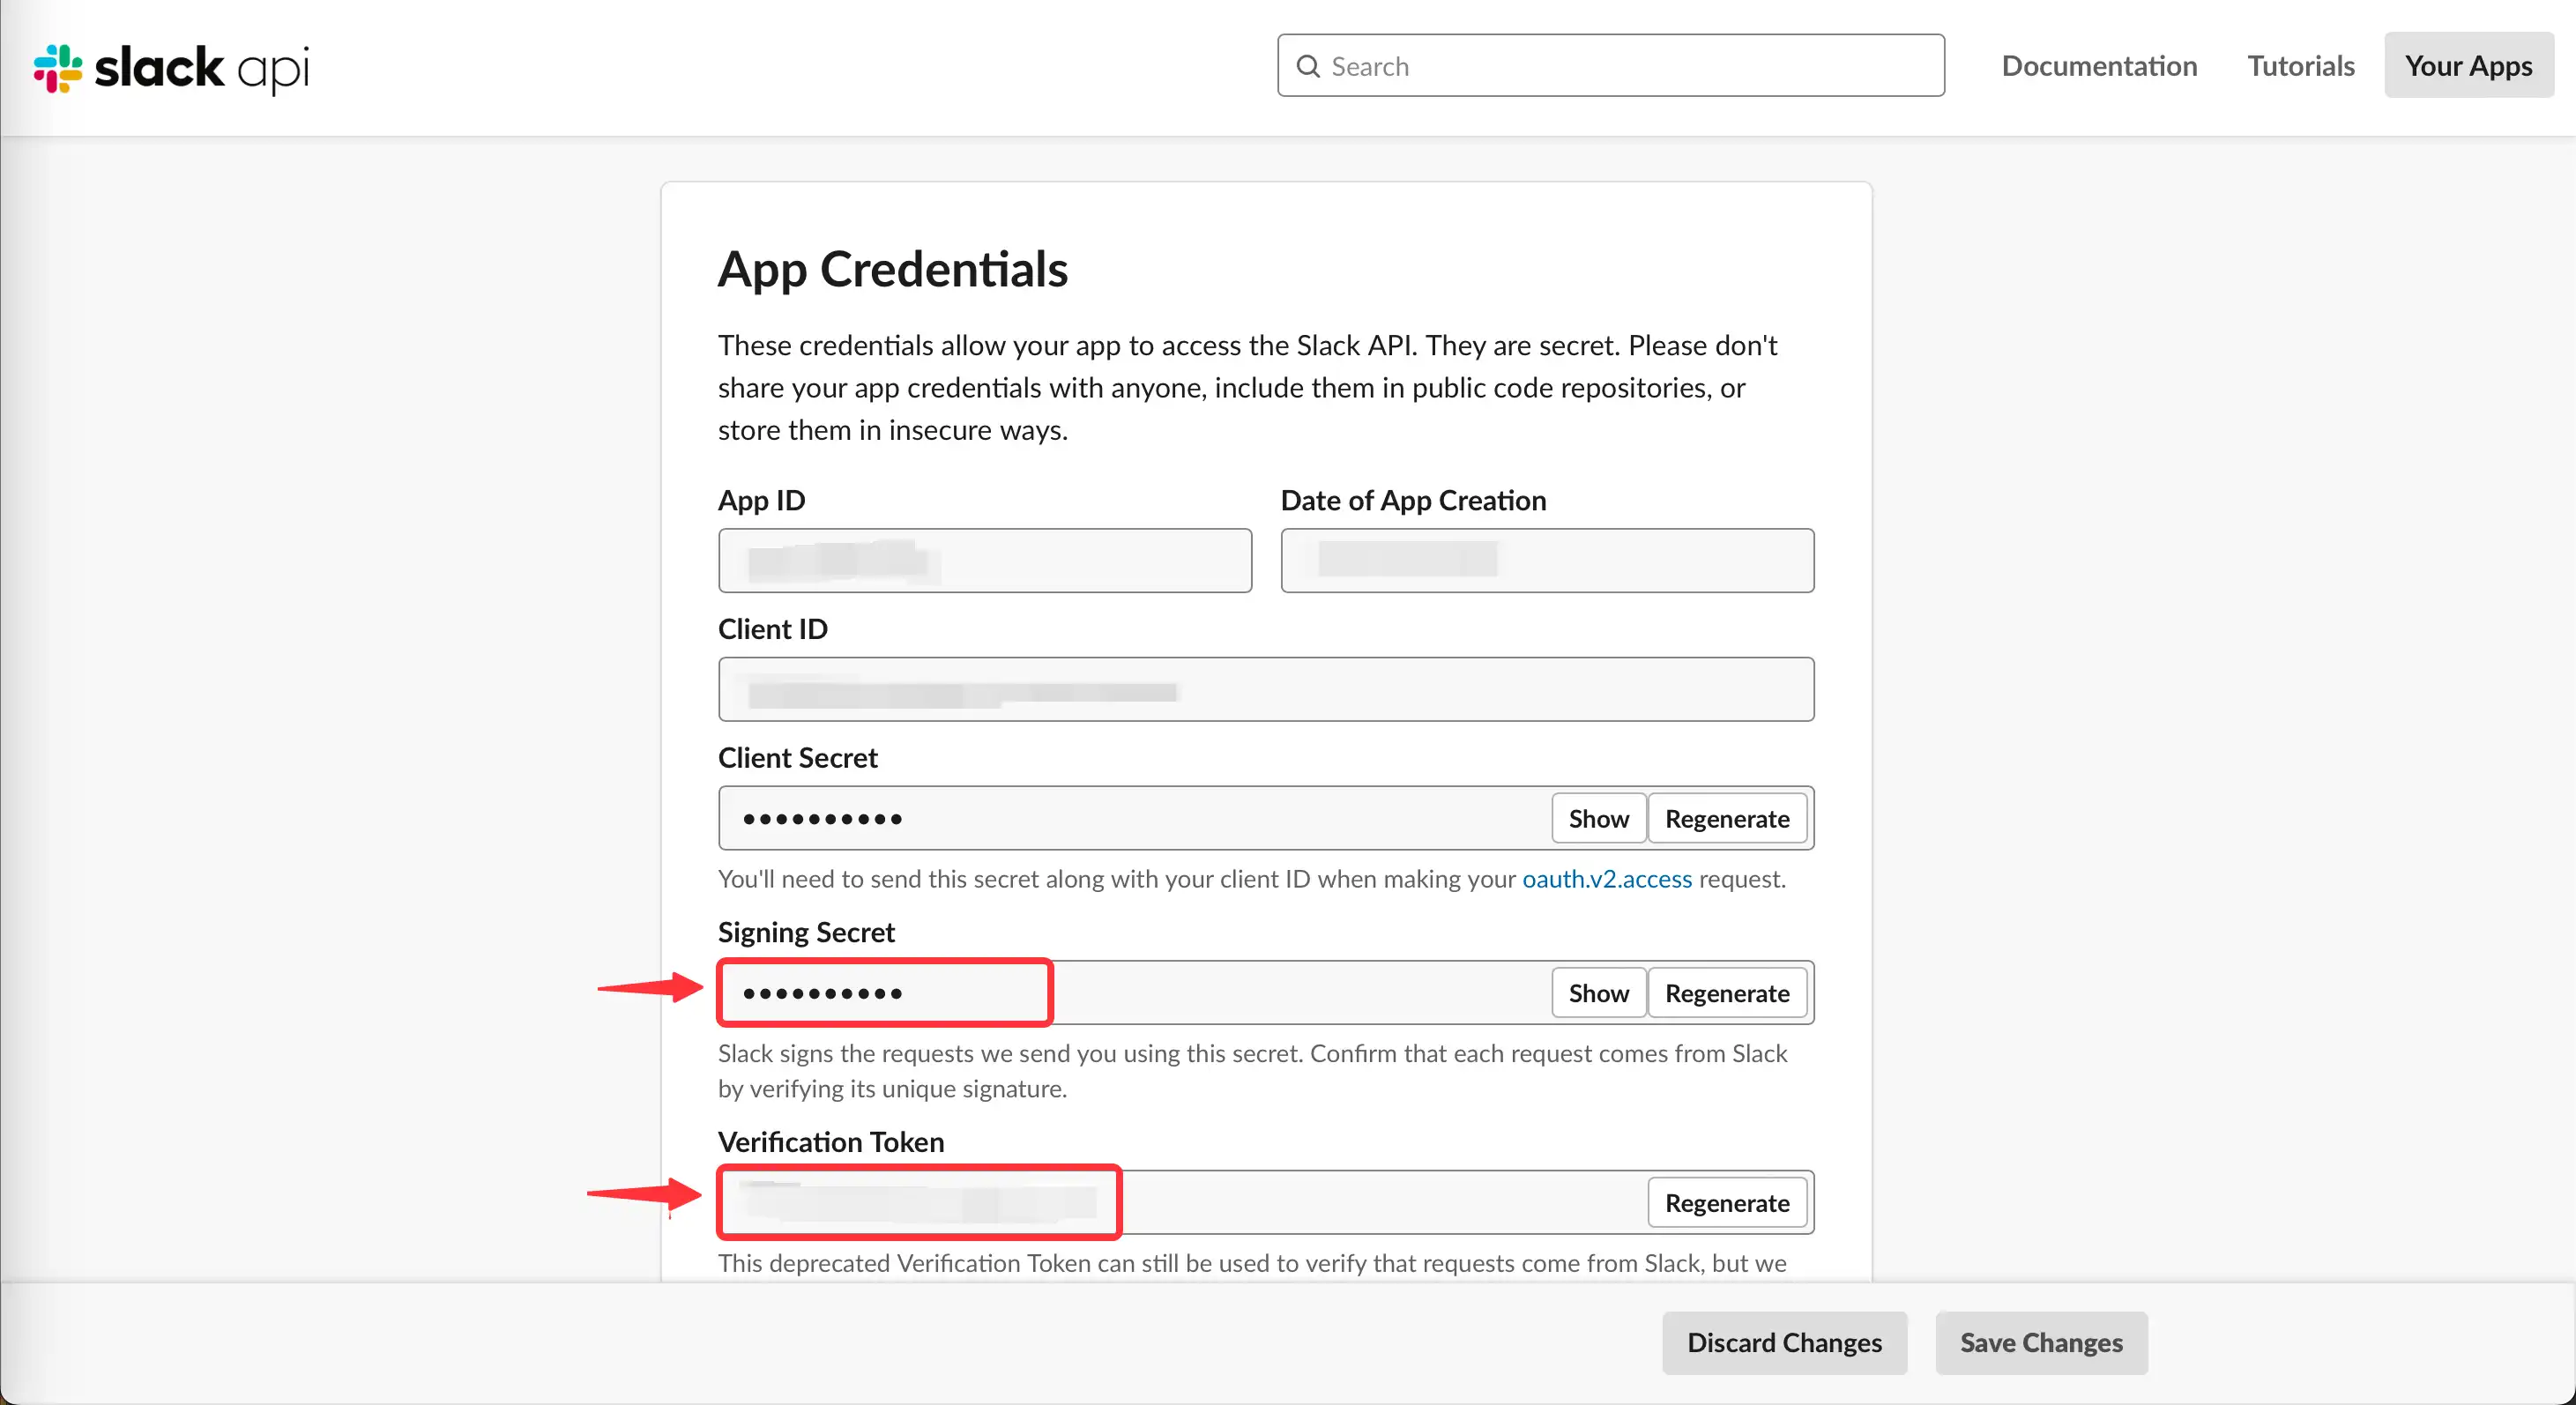Show the Signing Secret value
Viewport: 2576px width, 1405px height.
click(1597, 993)
